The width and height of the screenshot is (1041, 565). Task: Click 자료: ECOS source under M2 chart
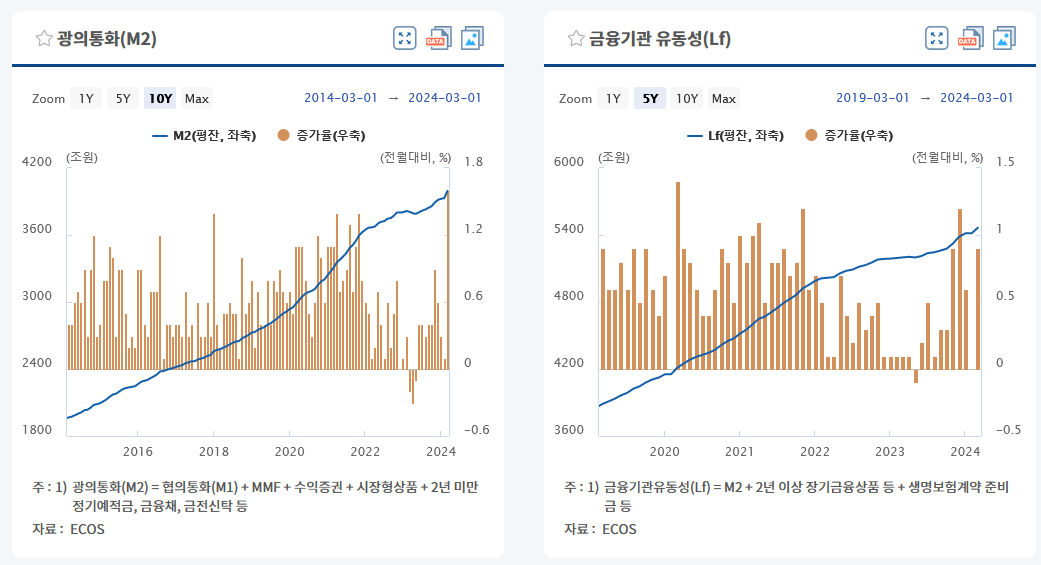tap(68, 529)
